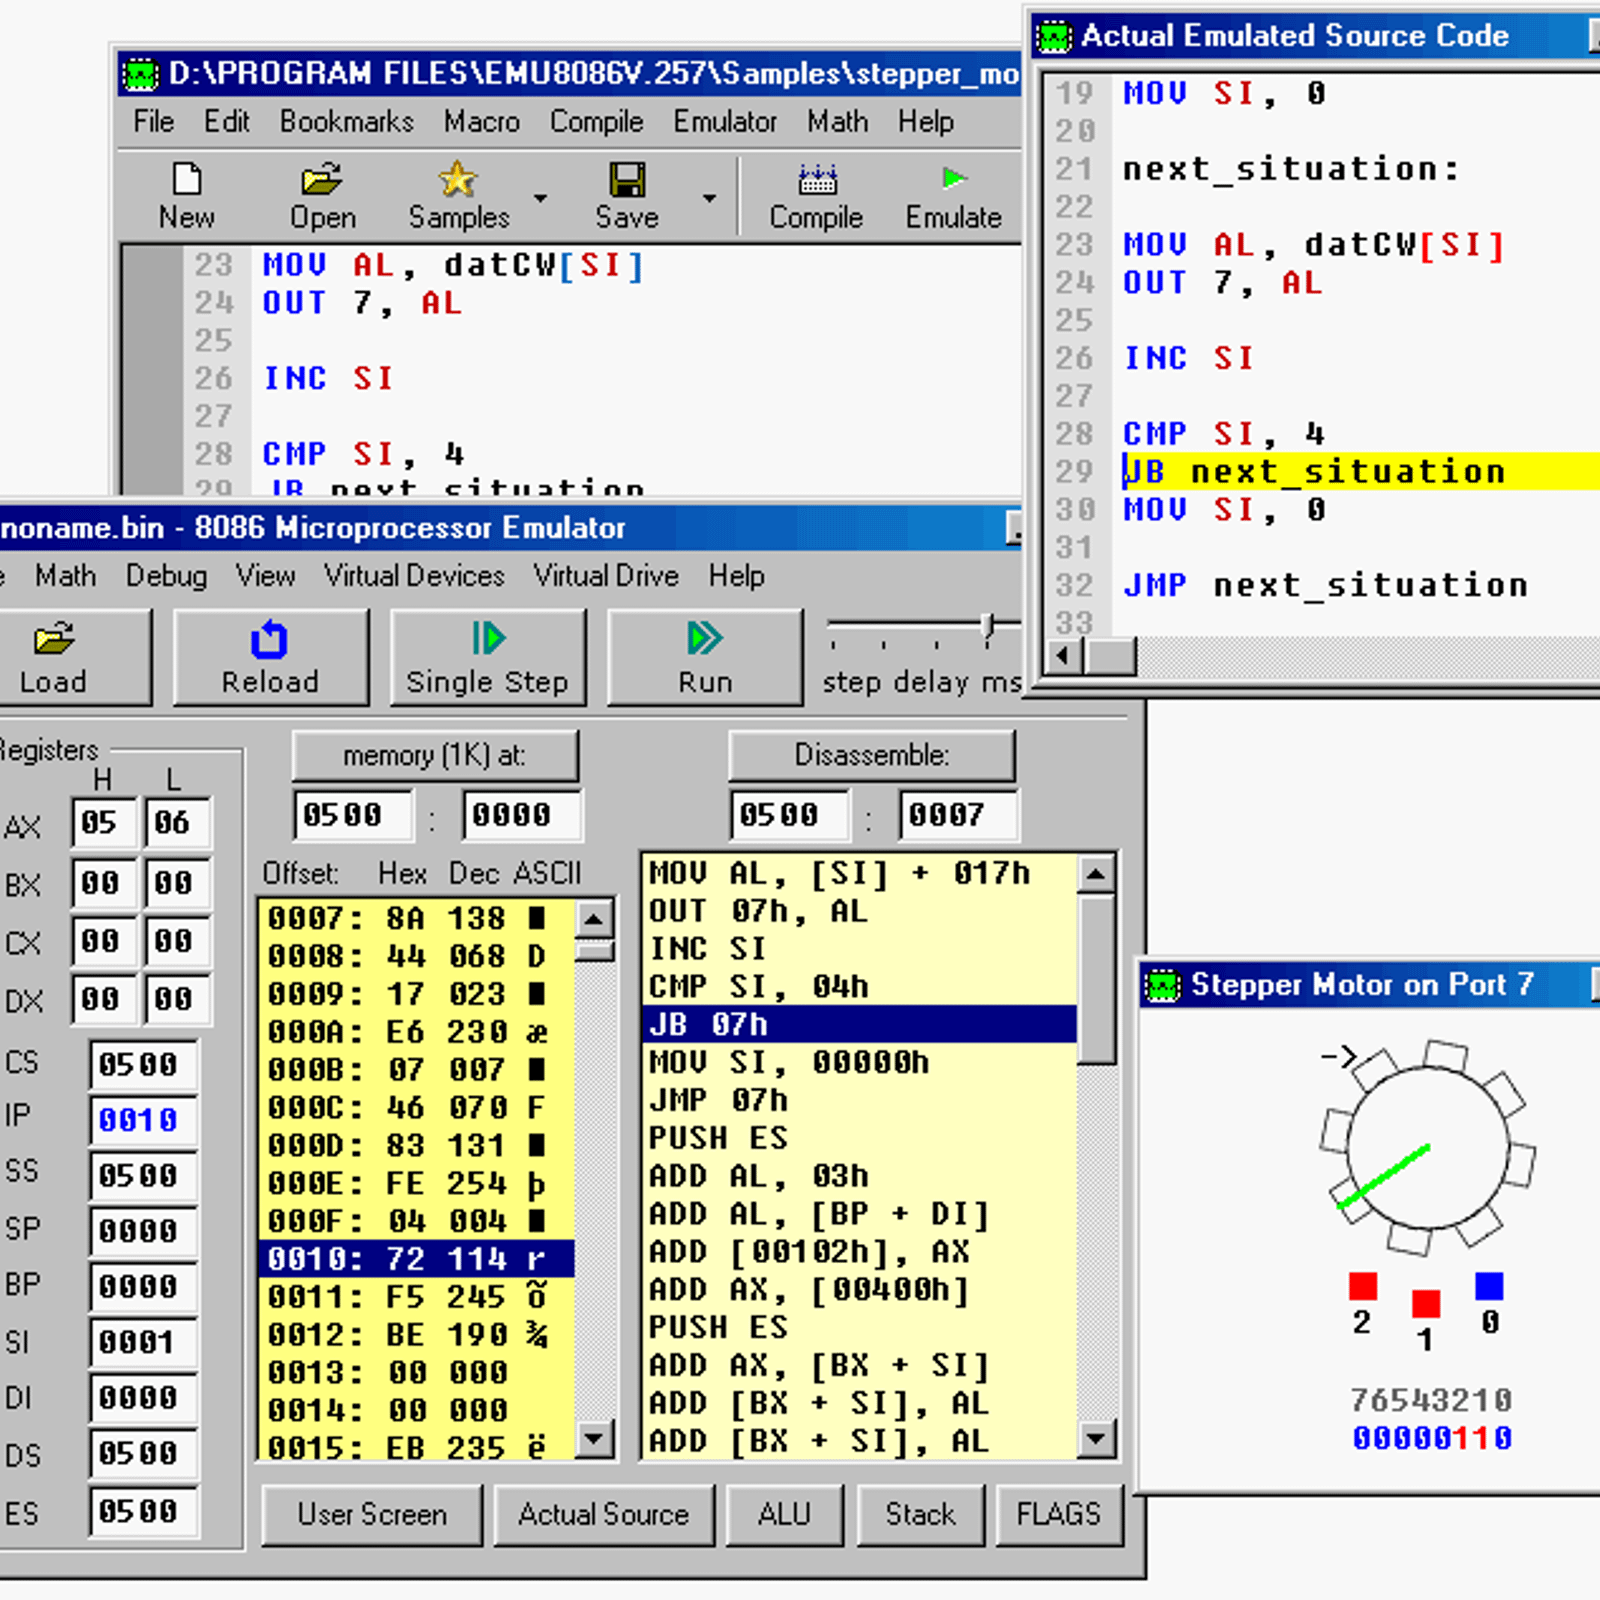Select memory row 0010: 72 114 r

coord(417,1259)
